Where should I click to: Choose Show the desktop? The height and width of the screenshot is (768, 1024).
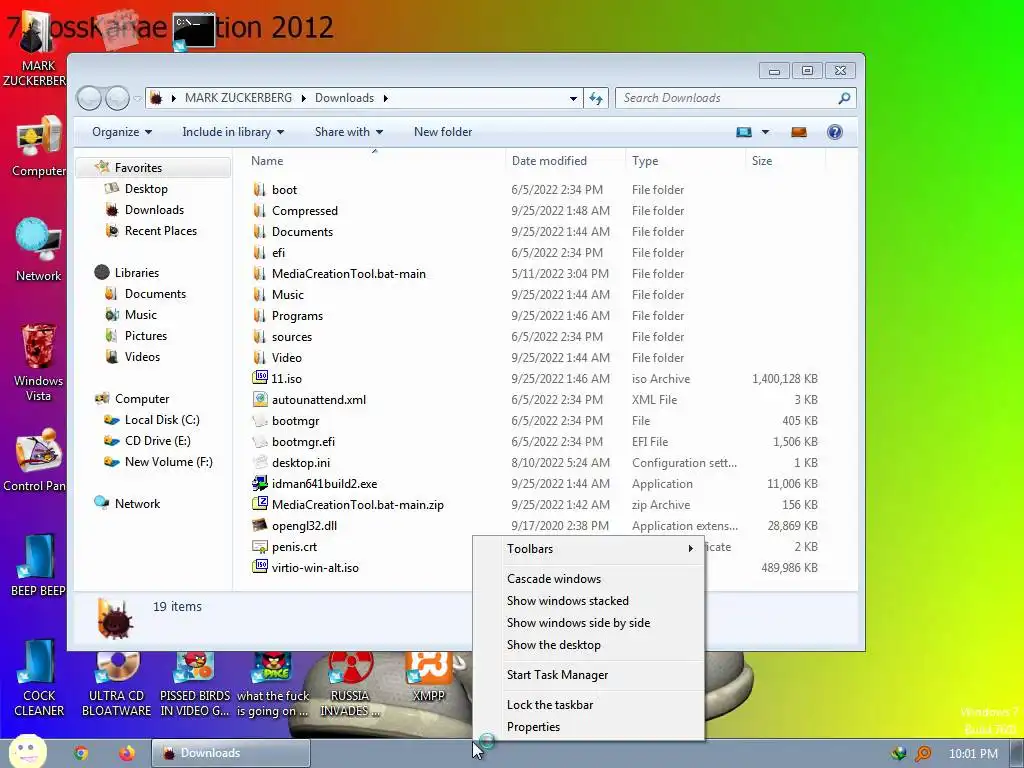coord(553,645)
